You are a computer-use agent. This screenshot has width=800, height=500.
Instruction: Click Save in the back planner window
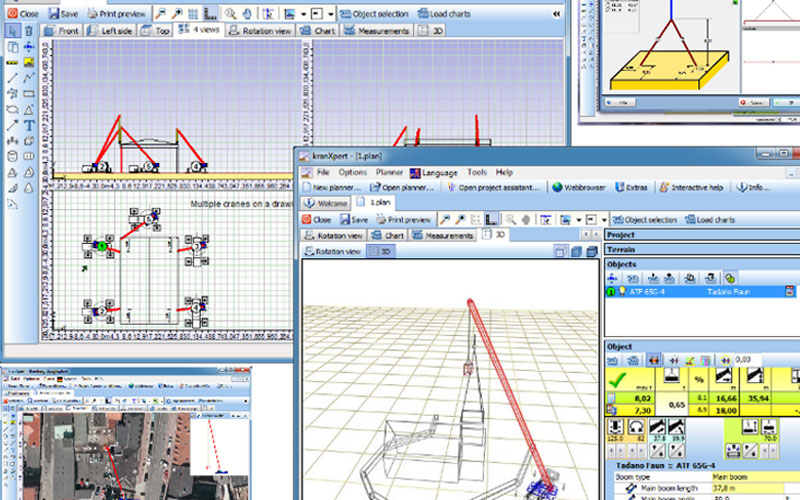(x=63, y=14)
